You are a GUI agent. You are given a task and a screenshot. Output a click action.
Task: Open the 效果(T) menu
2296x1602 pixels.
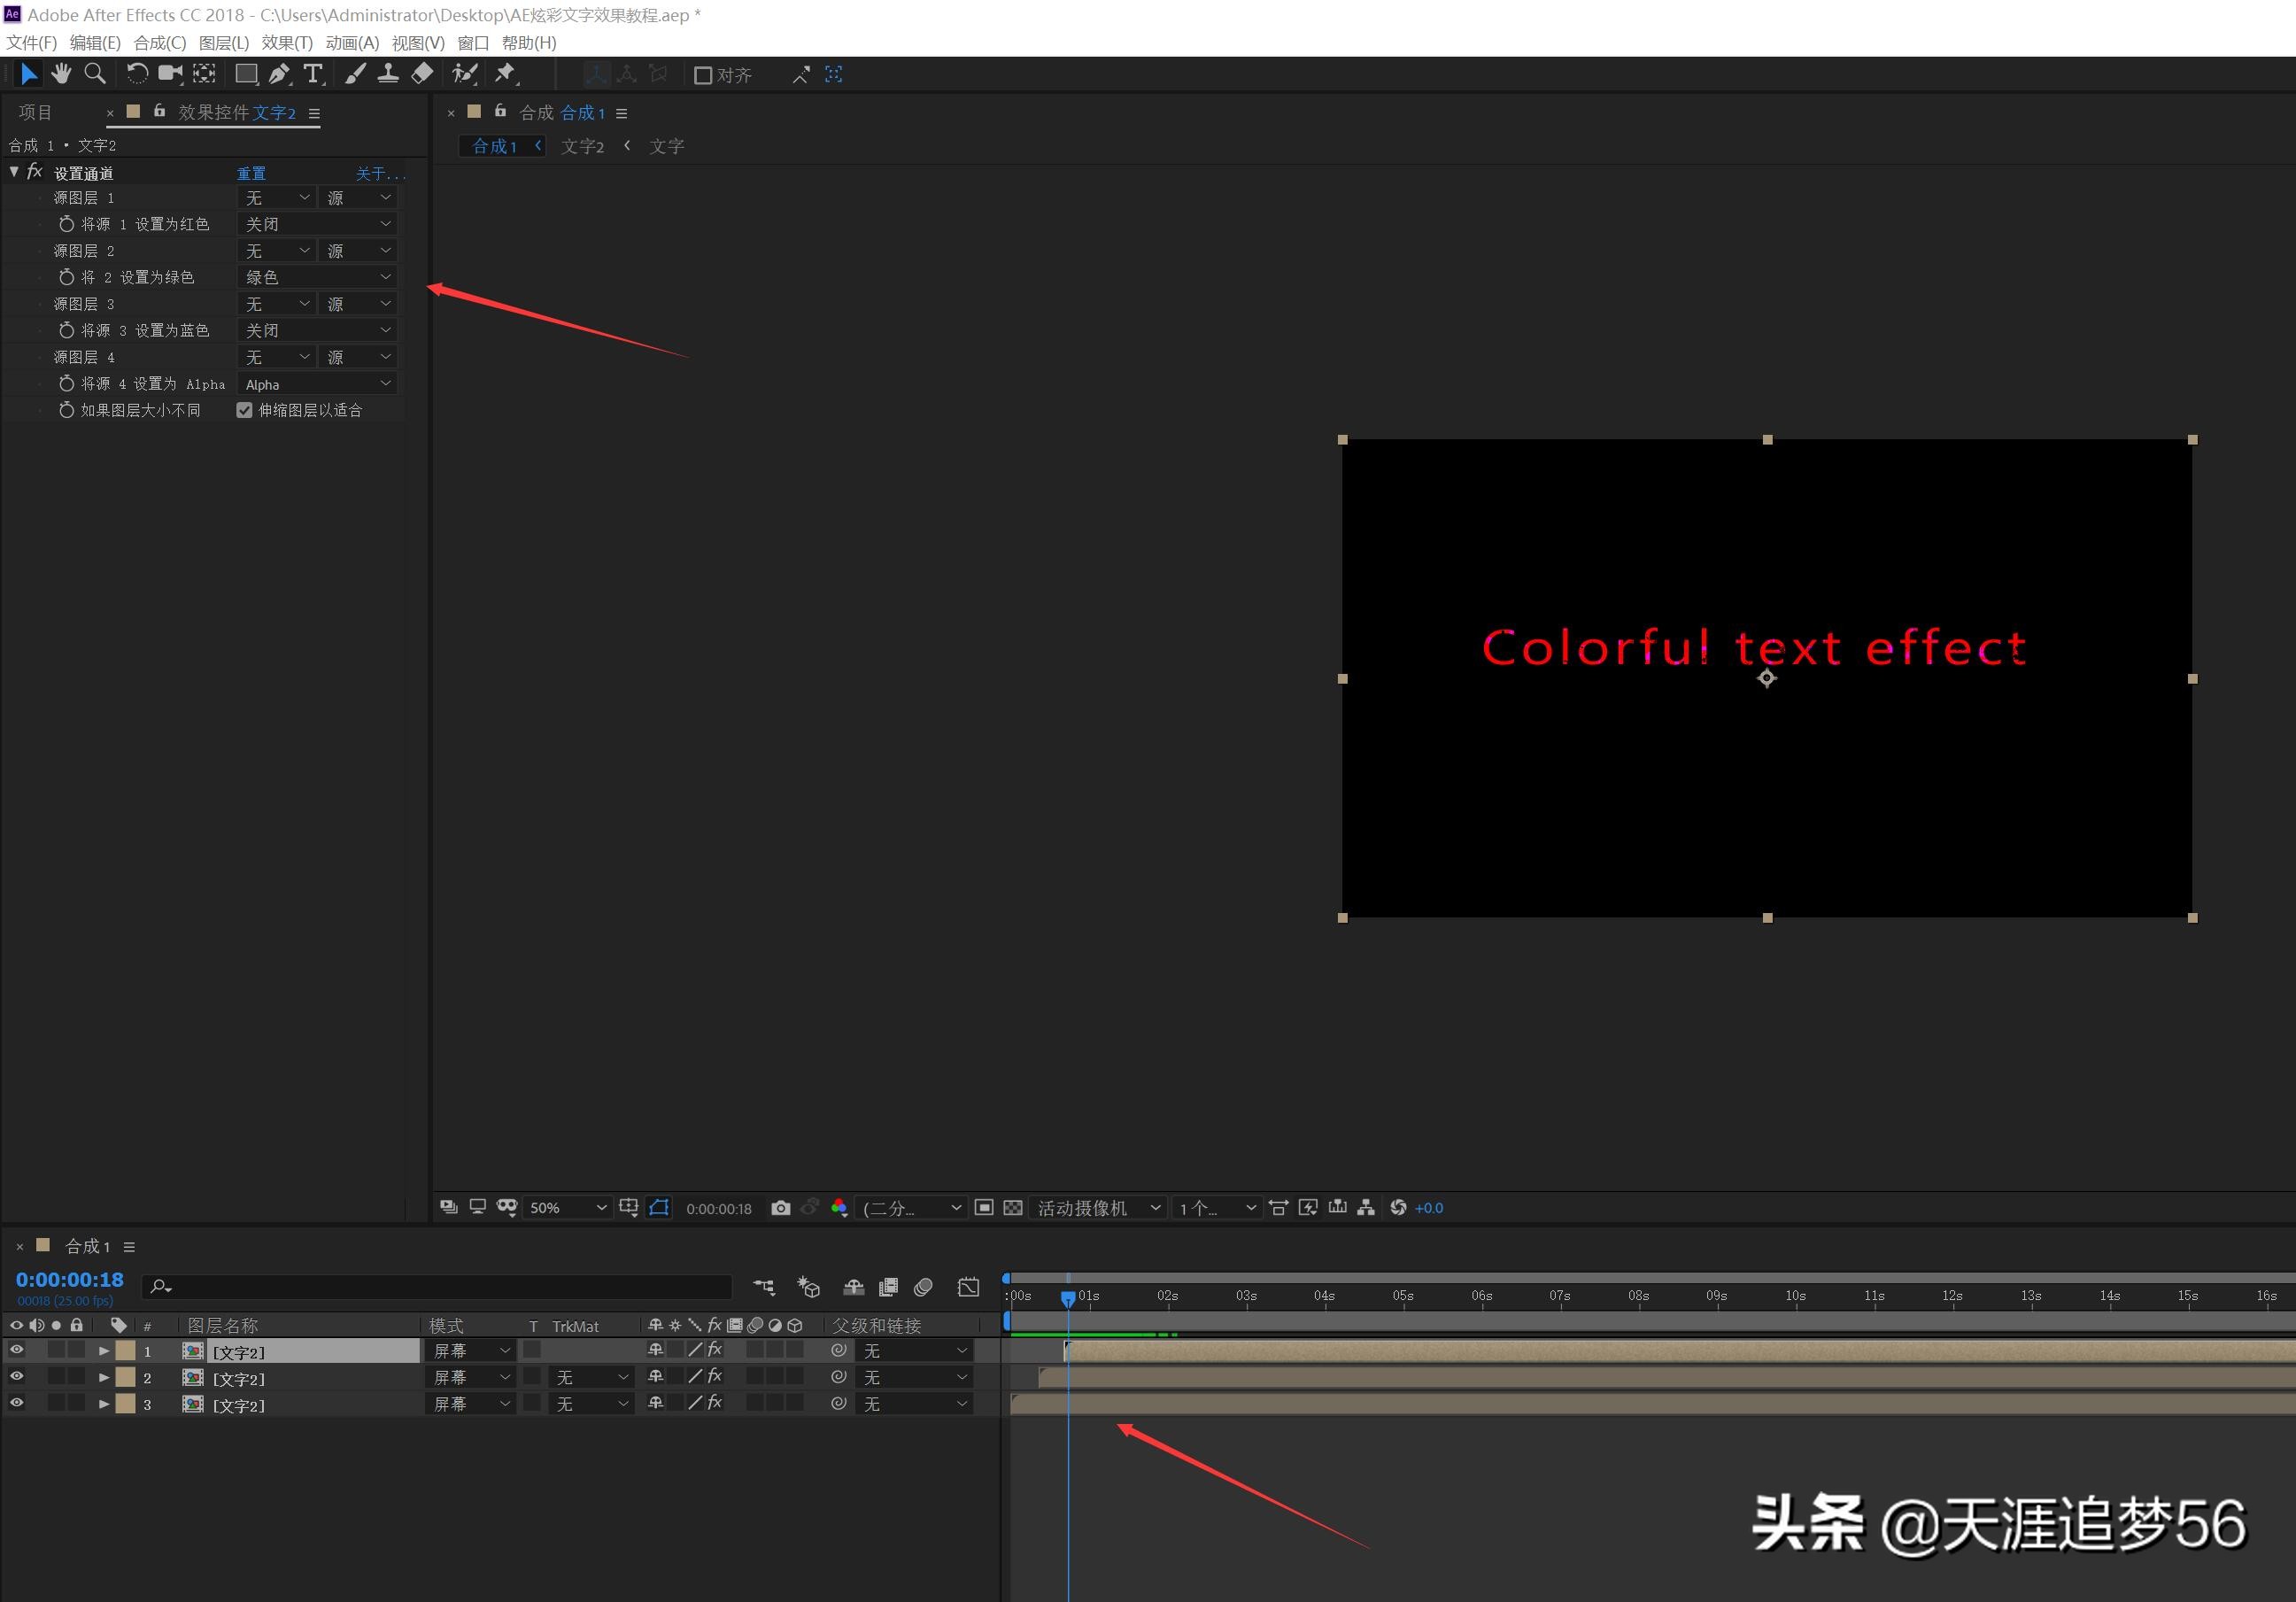(287, 42)
